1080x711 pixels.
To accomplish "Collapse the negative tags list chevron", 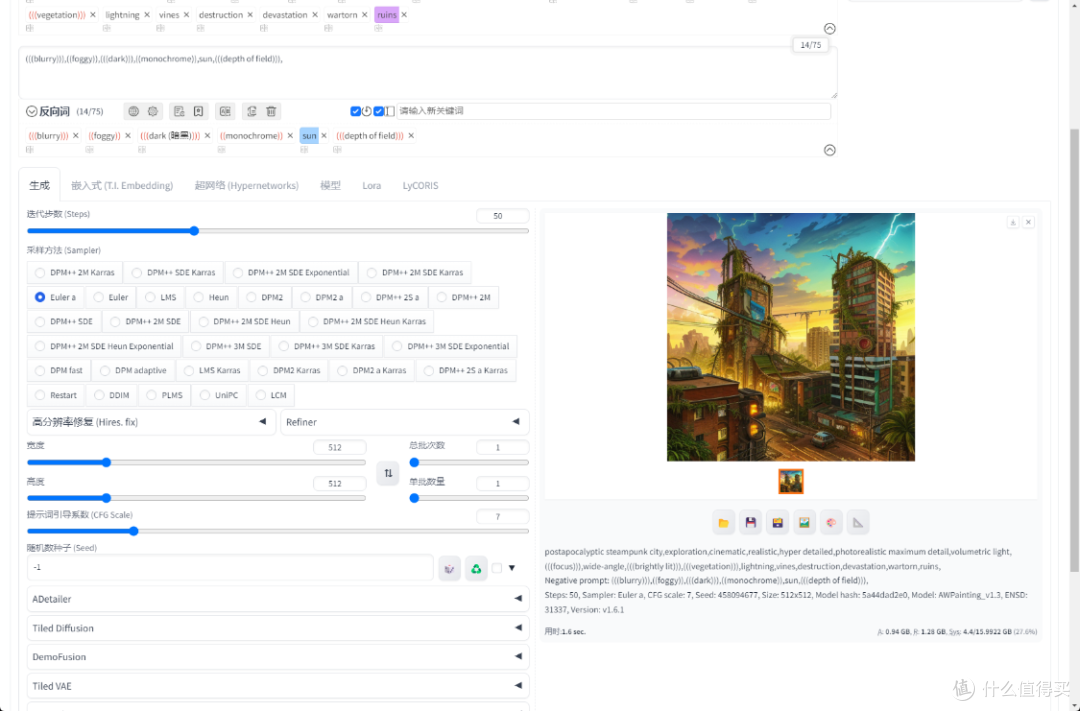I will pos(830,150).
